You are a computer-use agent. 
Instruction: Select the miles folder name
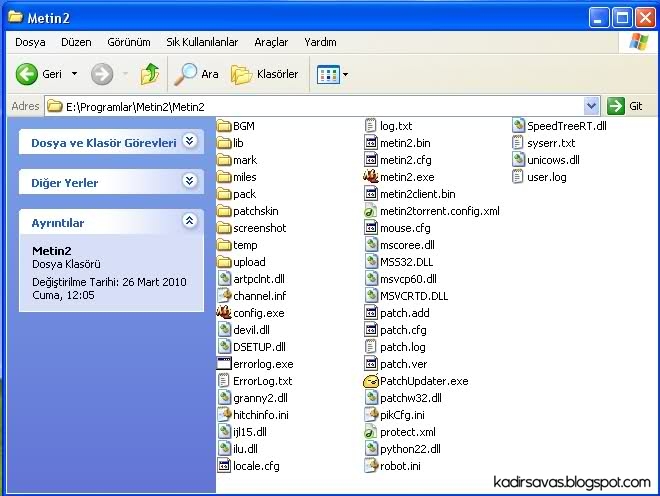coord(245,177)
